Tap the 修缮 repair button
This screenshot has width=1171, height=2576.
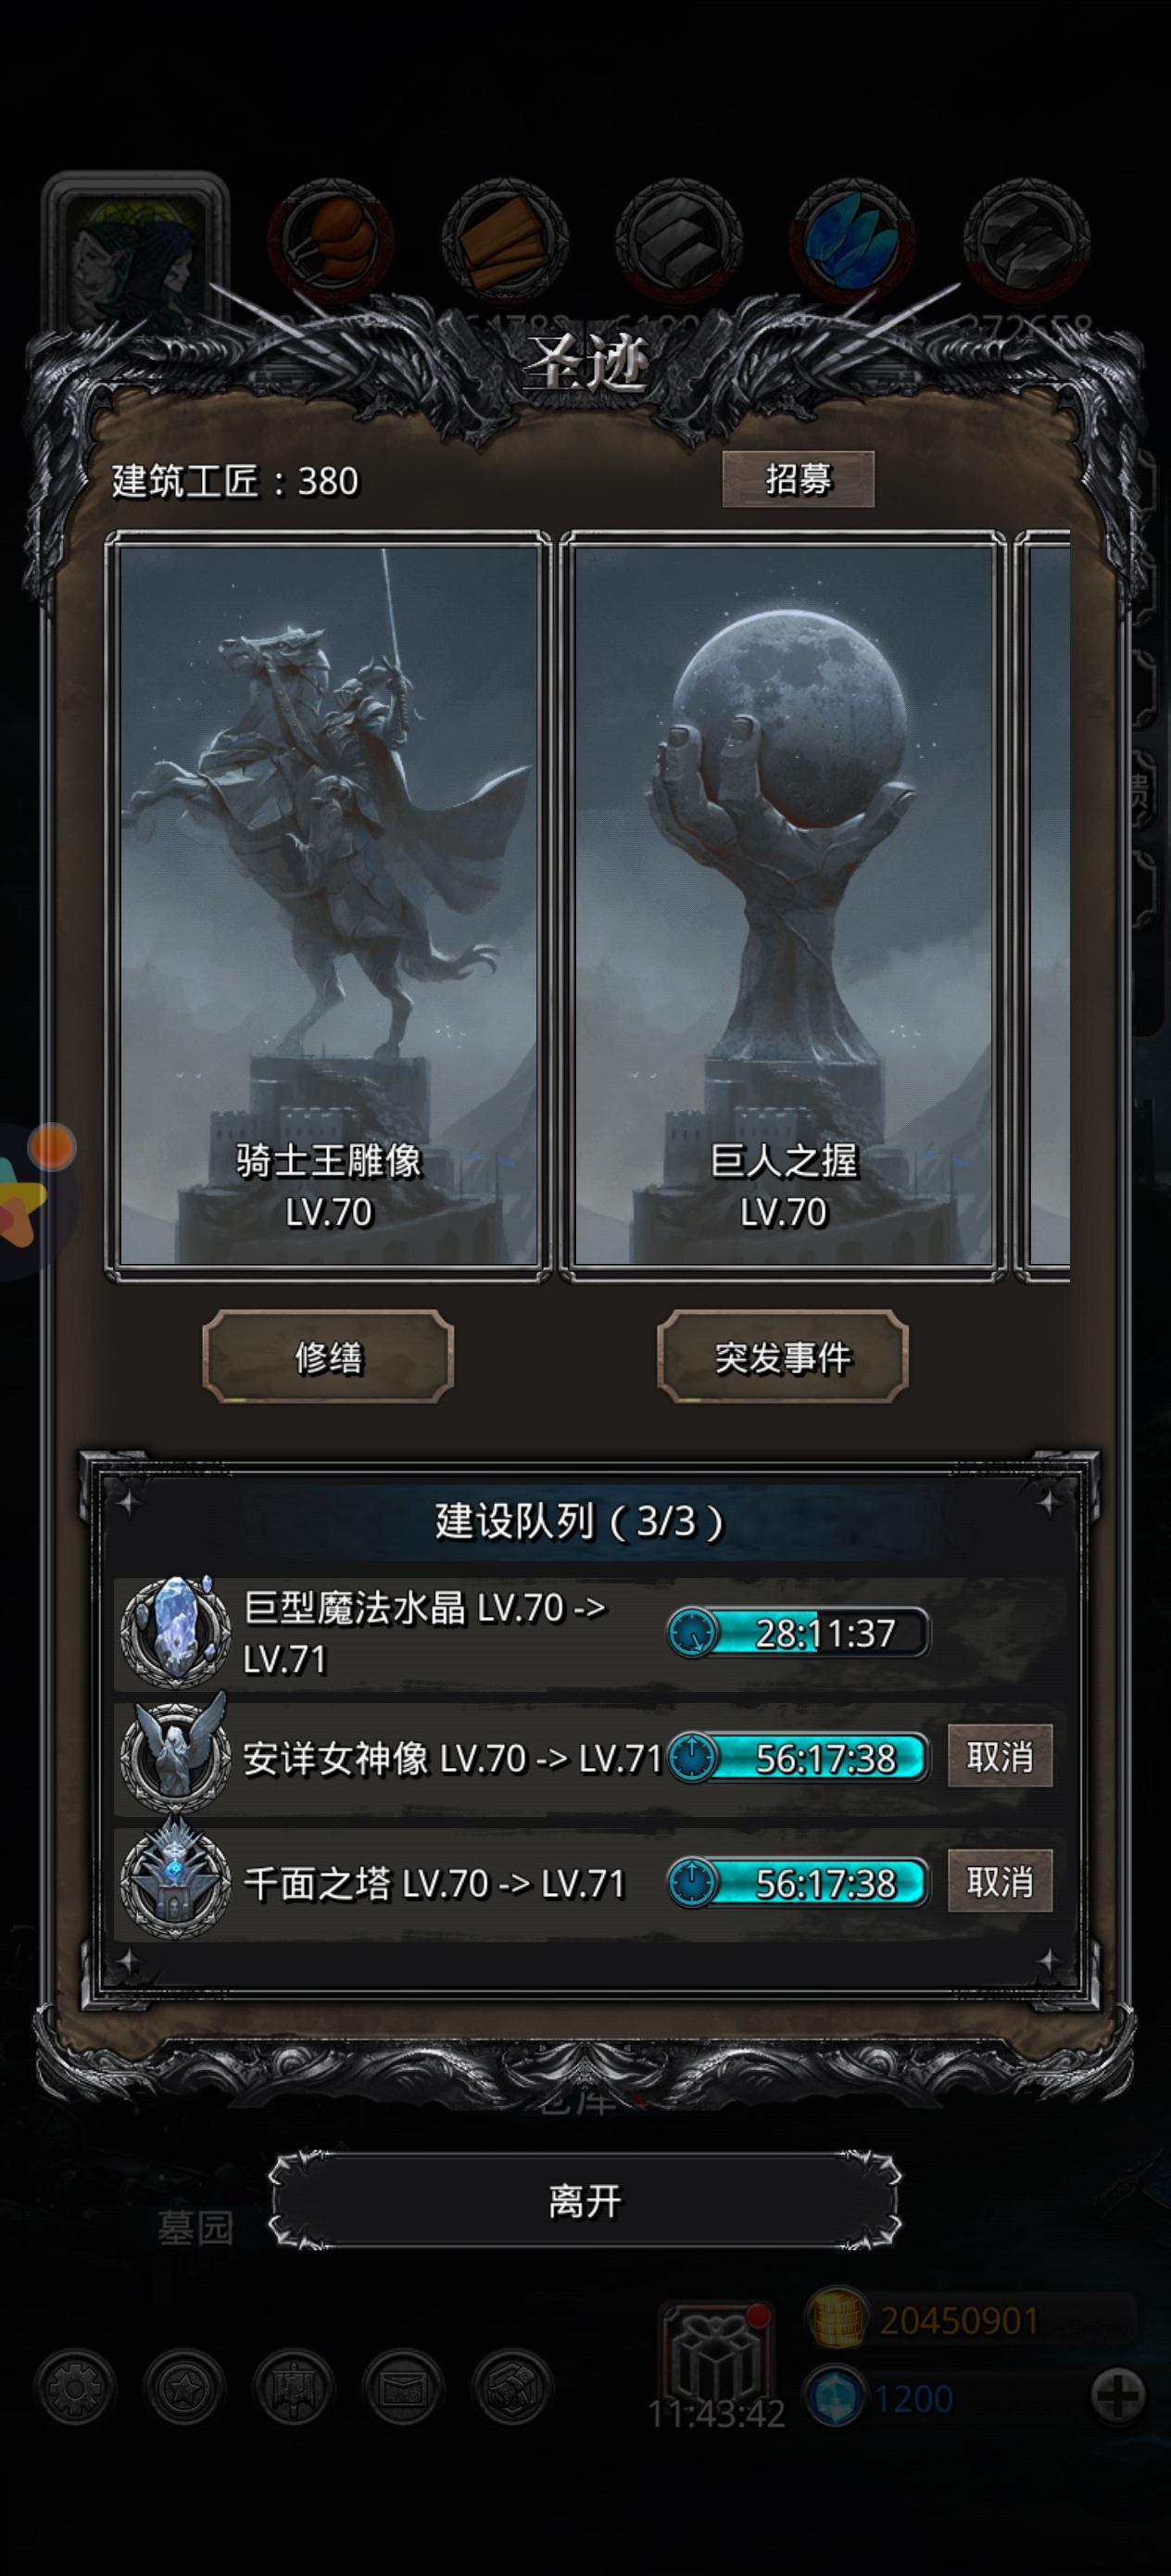click(x=328, y=1356)
